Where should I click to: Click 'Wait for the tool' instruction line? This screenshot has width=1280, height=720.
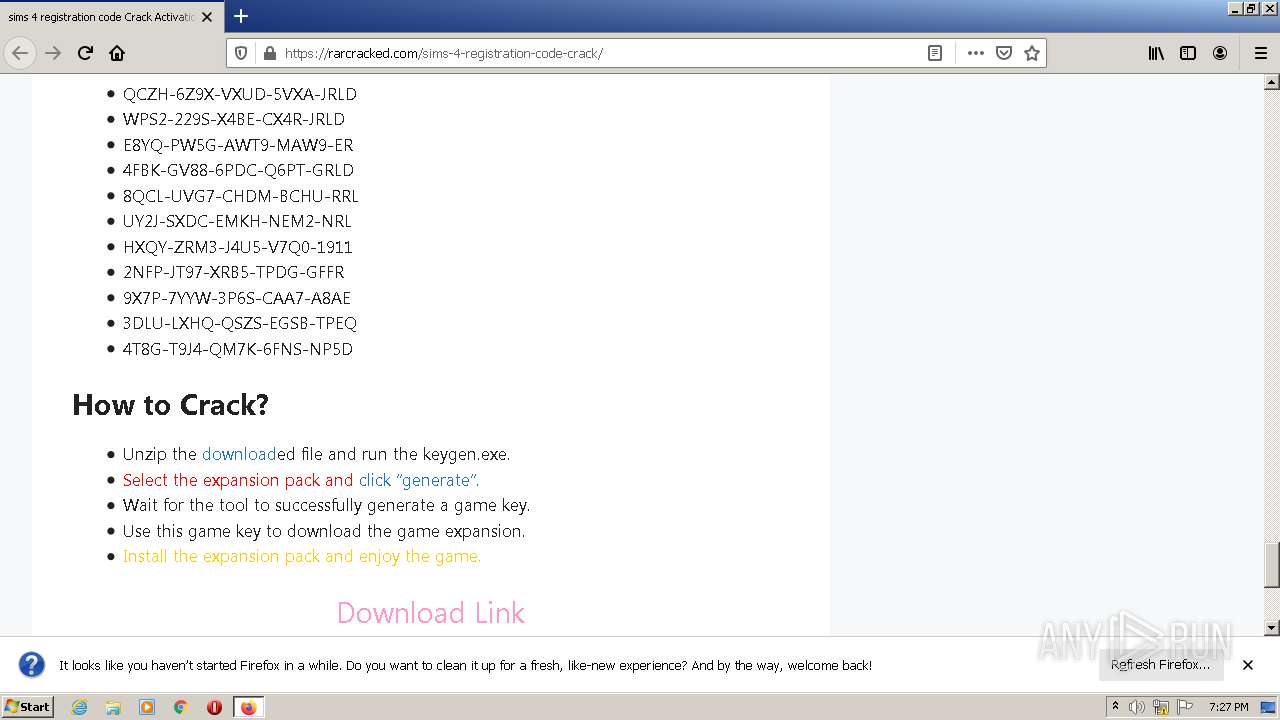(327, 505)
